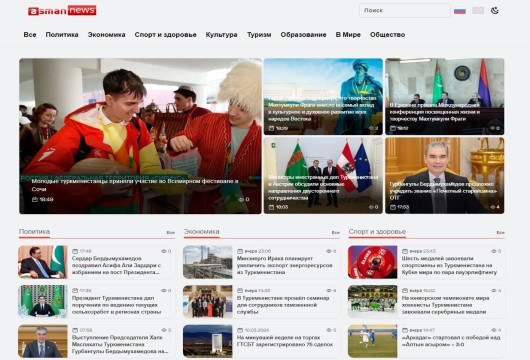This screenshot has height=360, width=530.
Task: Click the calendar icon beside 18:49
Action: (34, 199)
